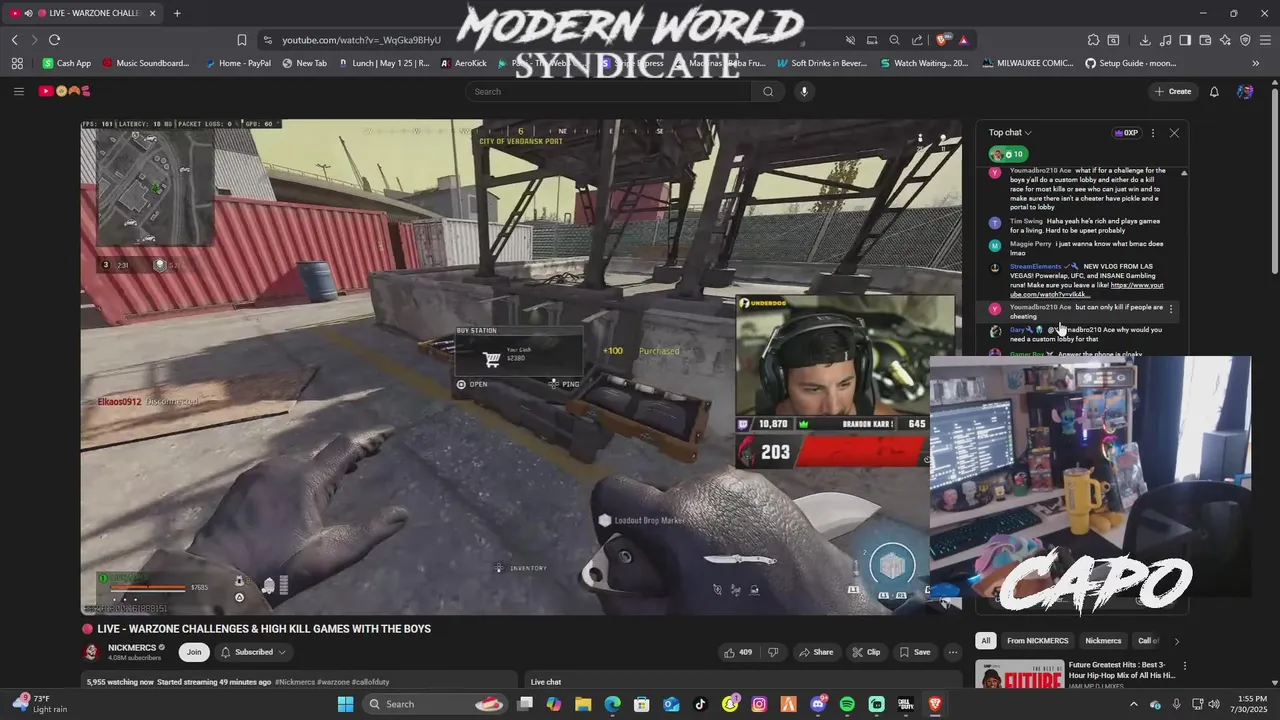Create a Clip of the stream
This screenshot has width=1280, height=720.
click(866, 652)
